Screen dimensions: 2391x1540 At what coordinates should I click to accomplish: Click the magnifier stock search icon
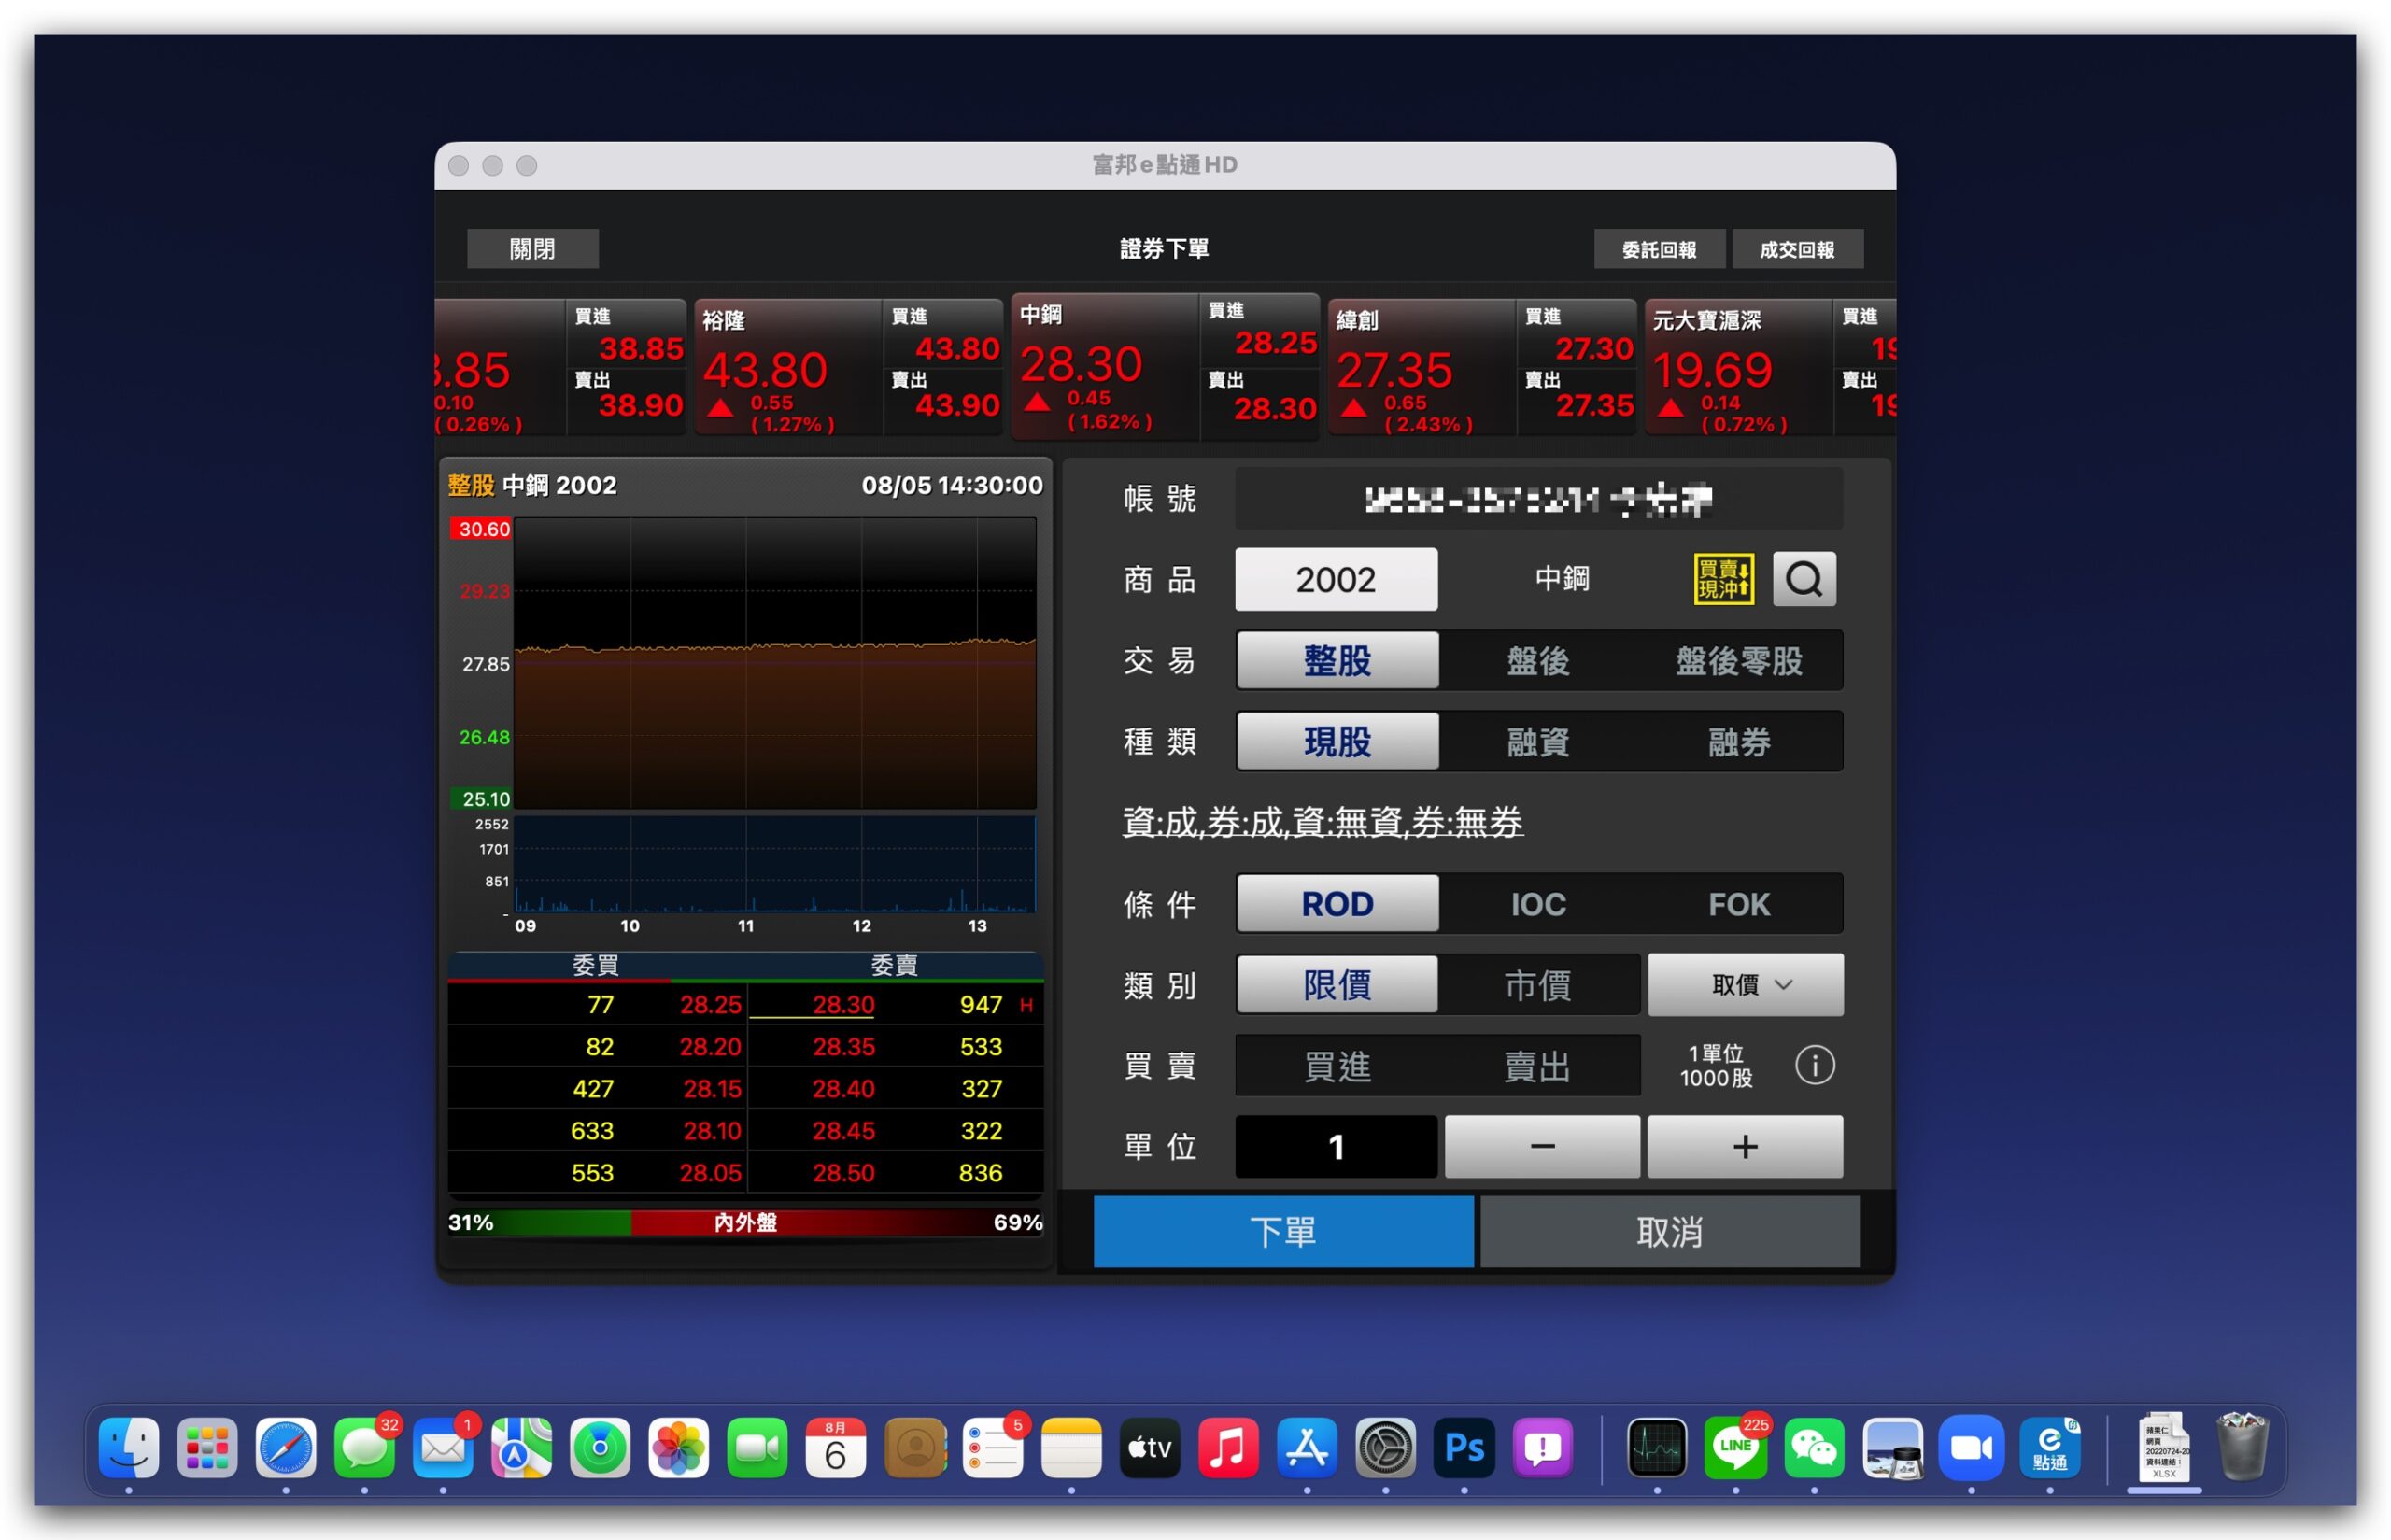[x=1804, y=579]
